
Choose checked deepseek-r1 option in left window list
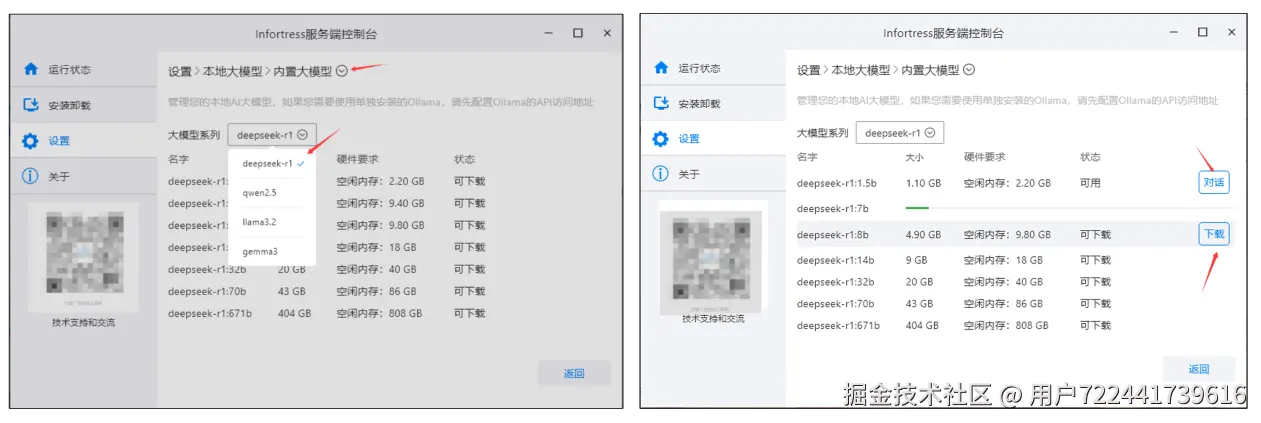click(272, 163)
